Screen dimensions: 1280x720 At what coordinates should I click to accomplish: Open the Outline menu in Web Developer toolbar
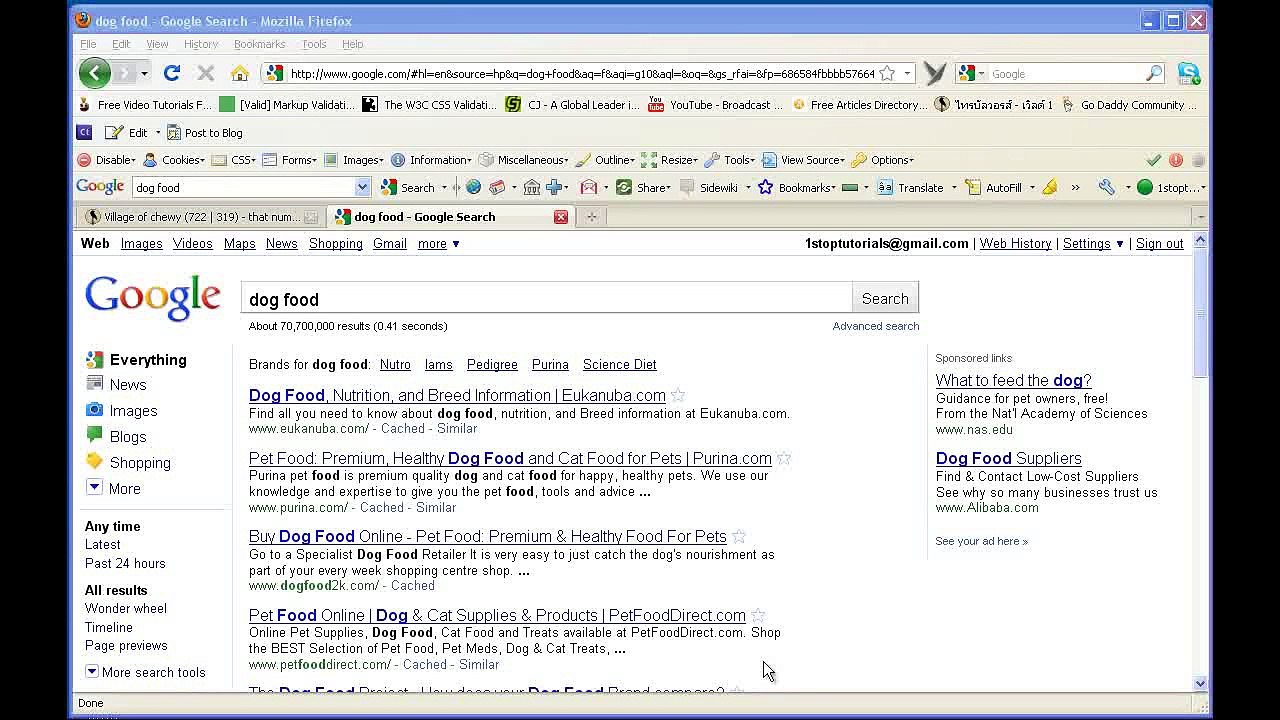[605, 160]
